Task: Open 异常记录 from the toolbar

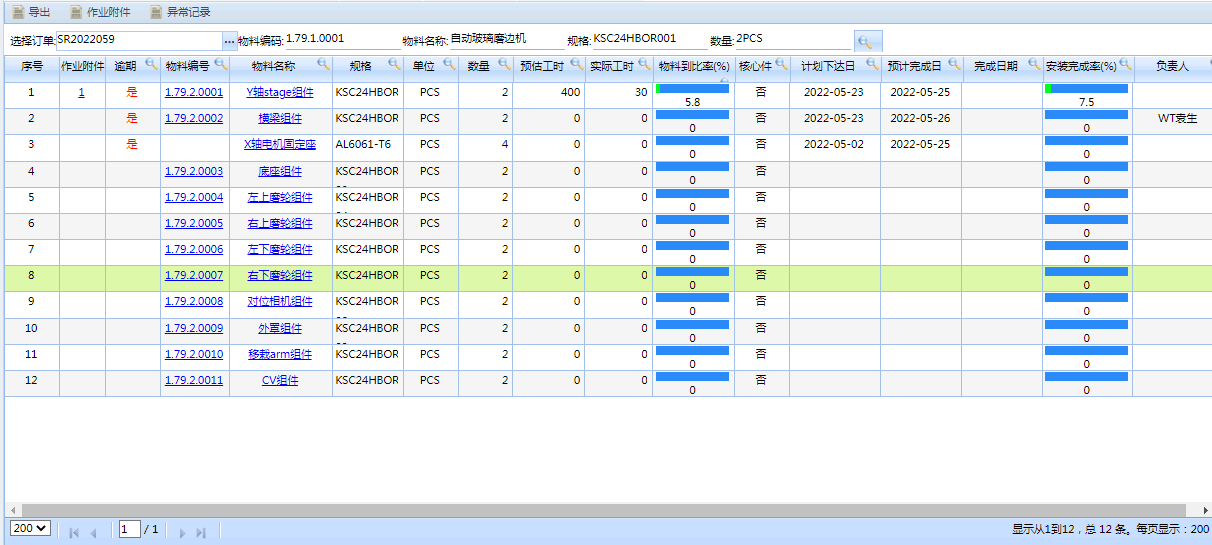Action: tap(180, 12)
